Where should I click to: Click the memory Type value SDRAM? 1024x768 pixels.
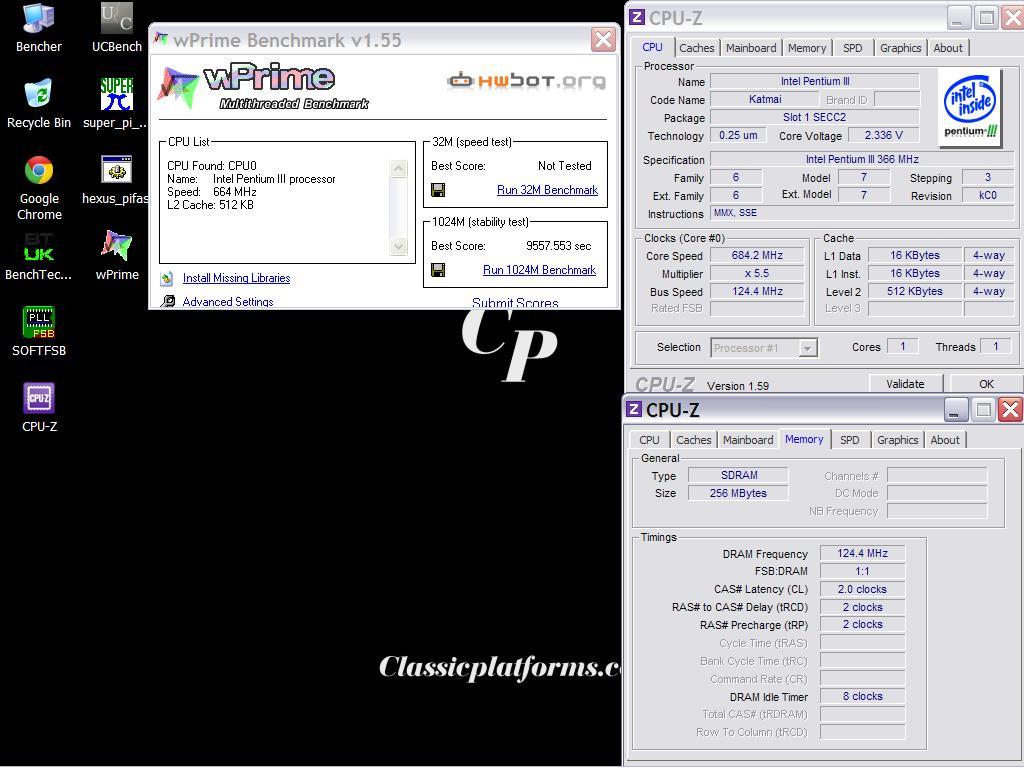coord(739,475)
